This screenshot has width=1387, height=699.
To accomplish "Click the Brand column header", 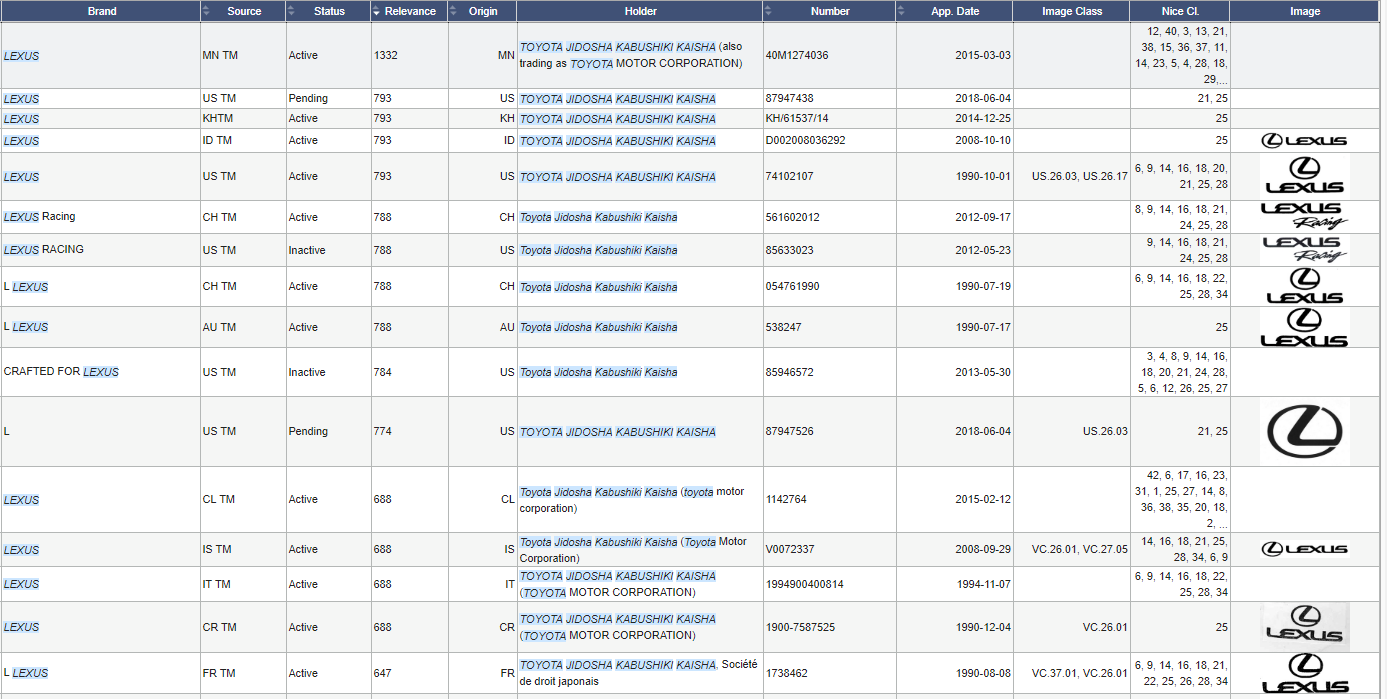I will (x=101, y=11).
